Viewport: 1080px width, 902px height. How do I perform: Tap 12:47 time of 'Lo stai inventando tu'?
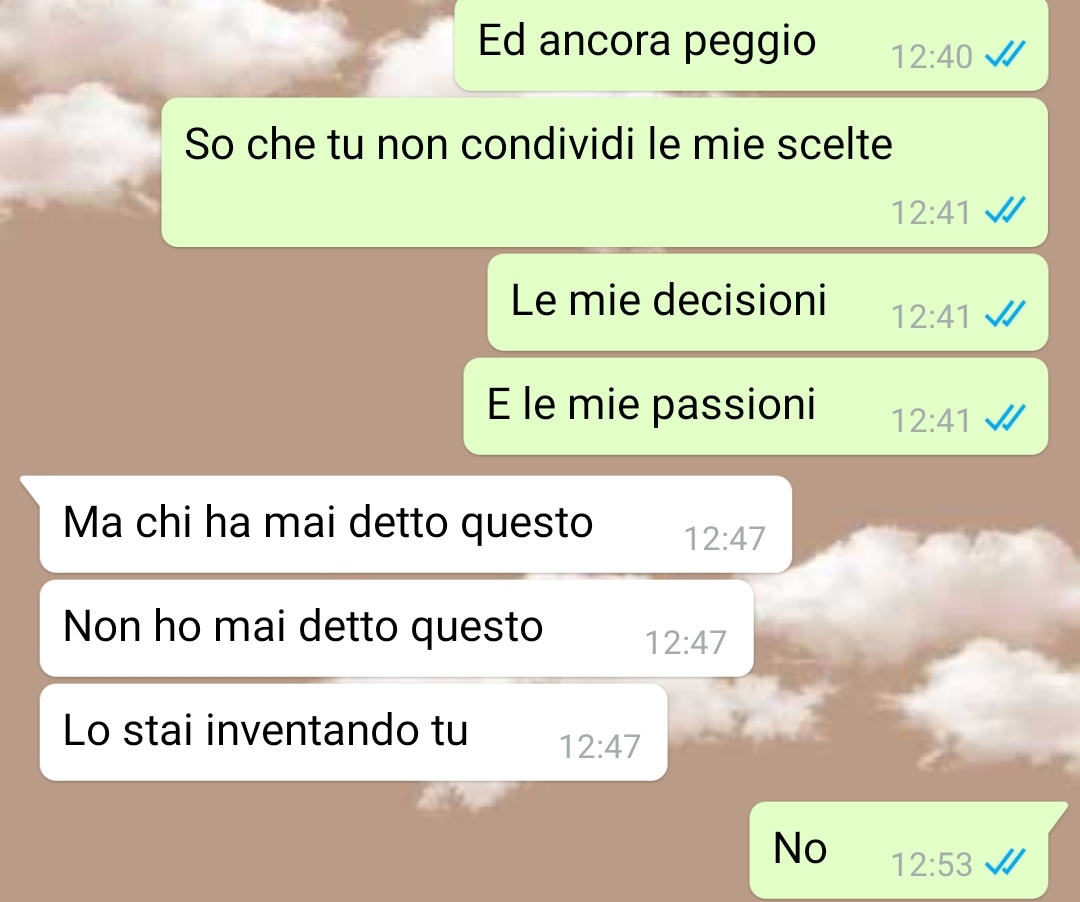pyautogui.click(x=600, y=746)
